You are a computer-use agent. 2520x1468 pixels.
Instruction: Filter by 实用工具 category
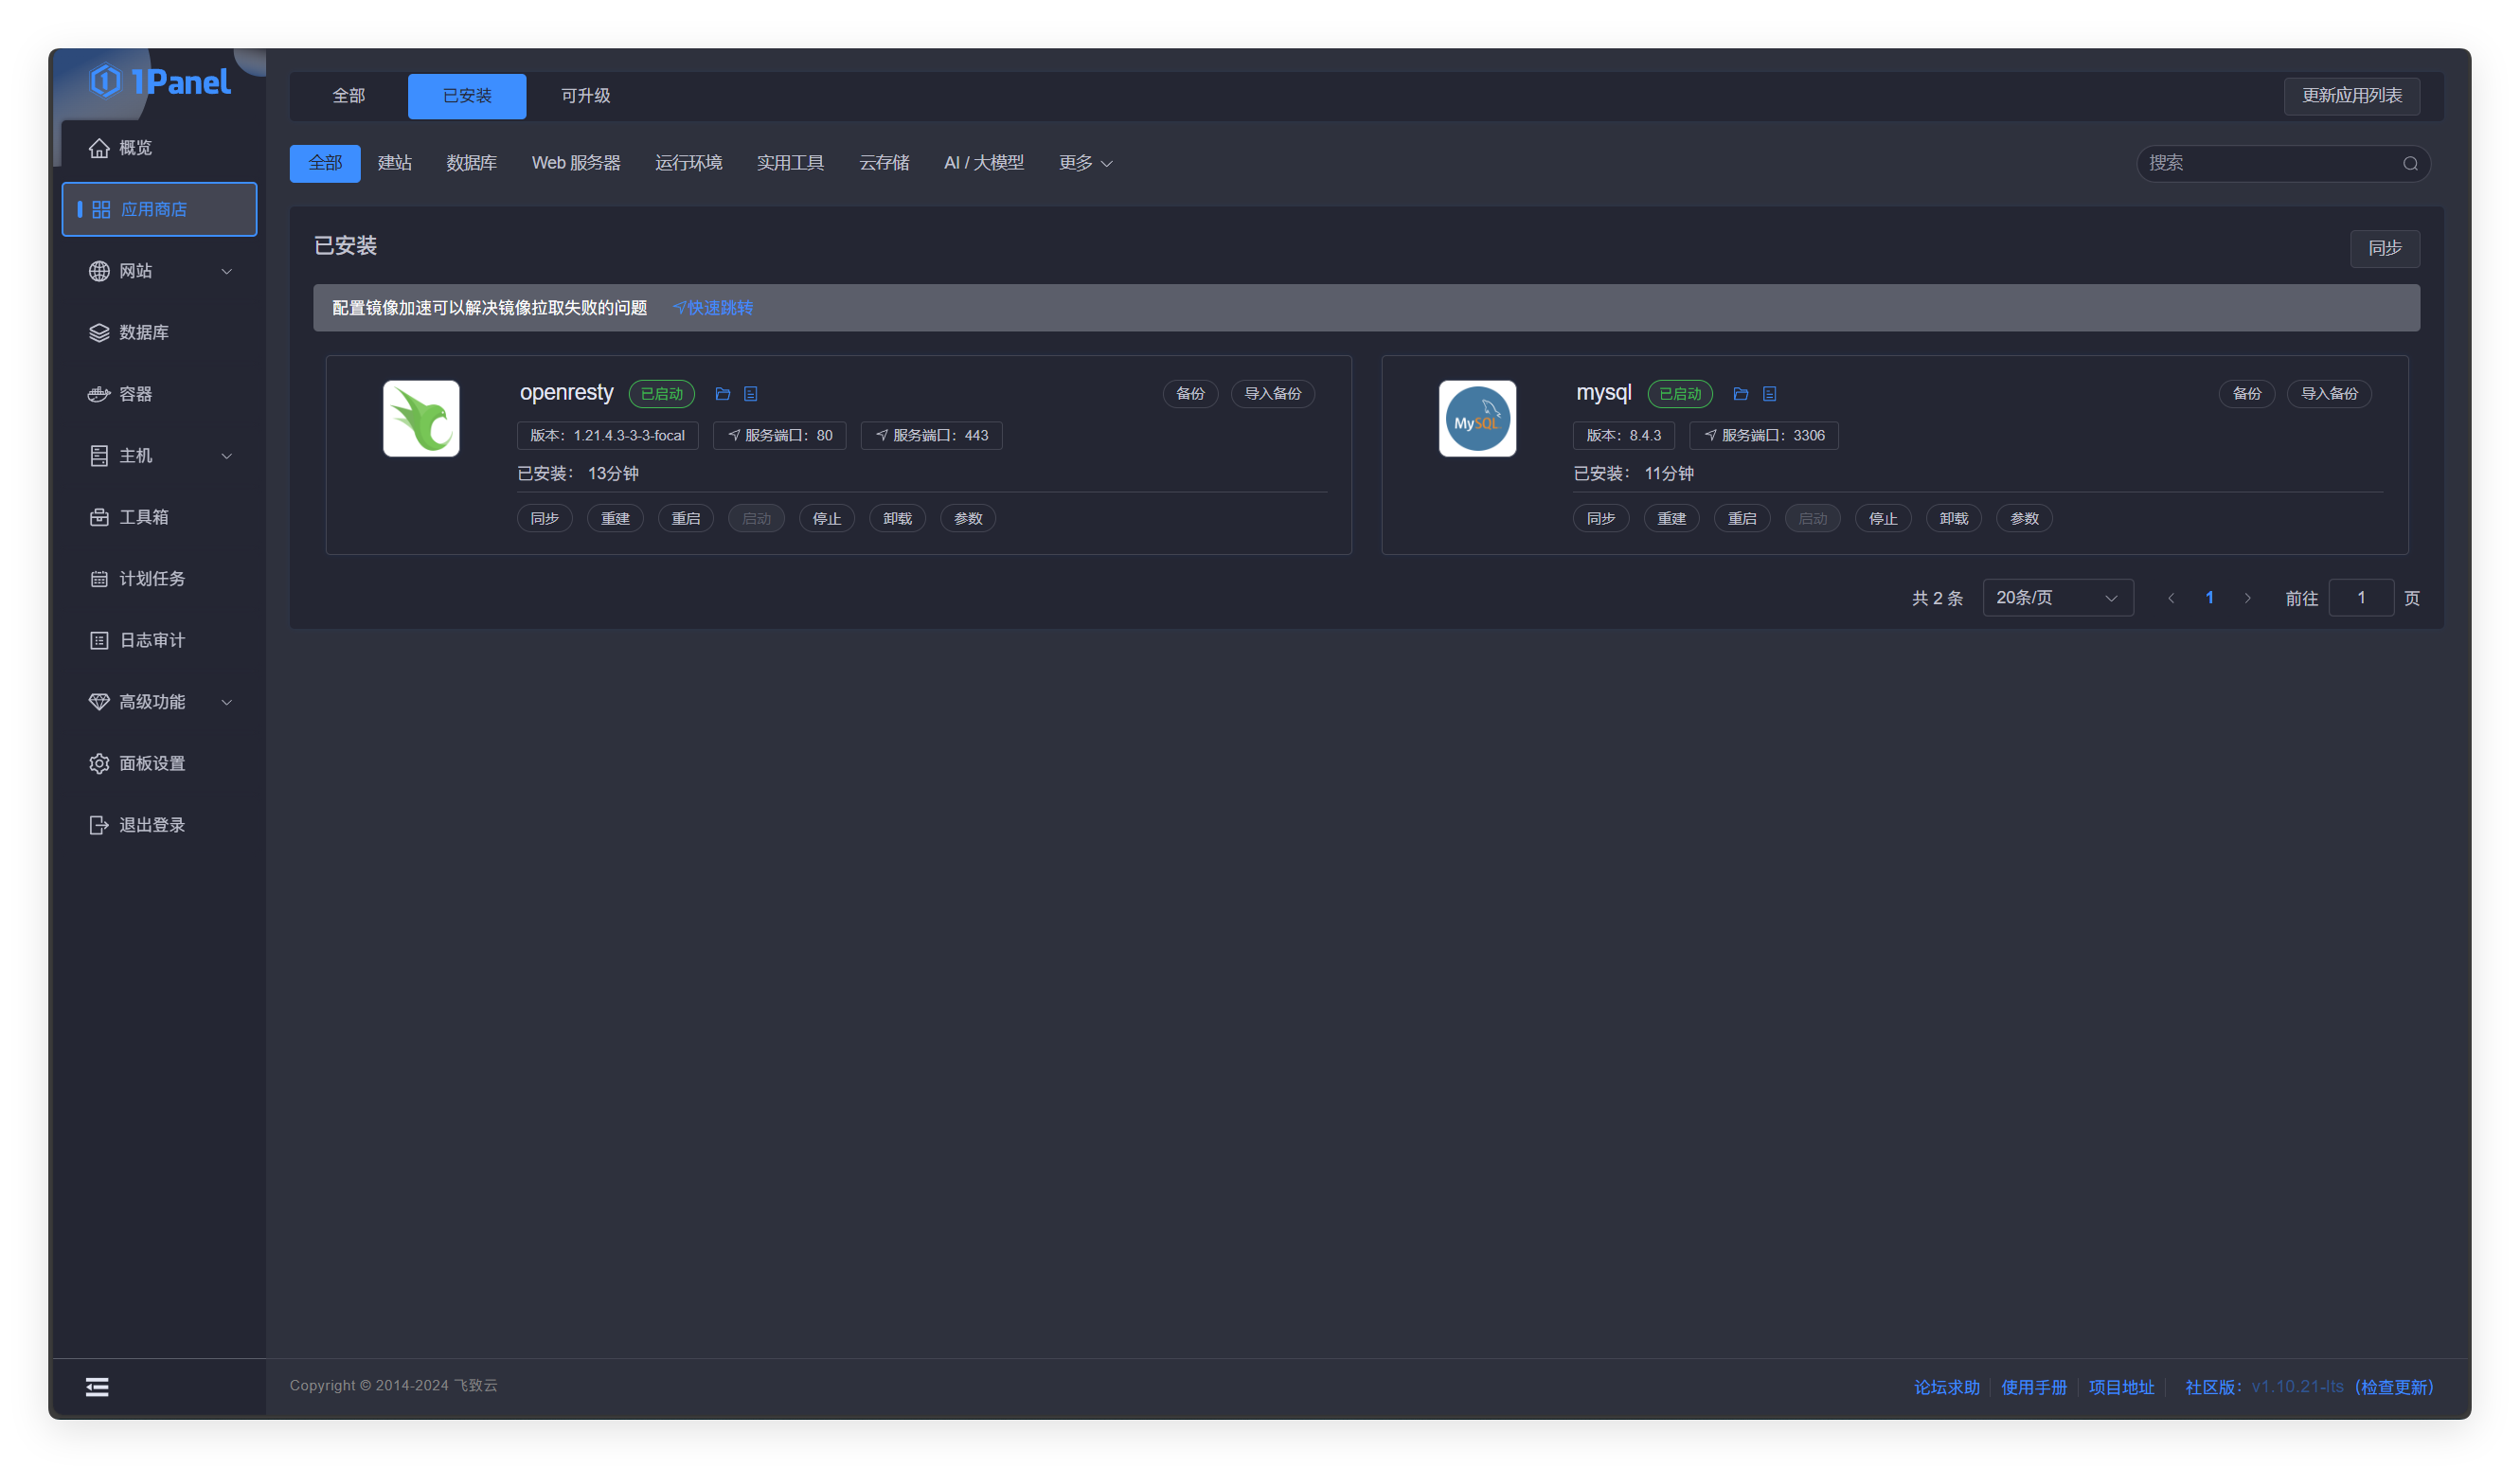coord(790,163)
